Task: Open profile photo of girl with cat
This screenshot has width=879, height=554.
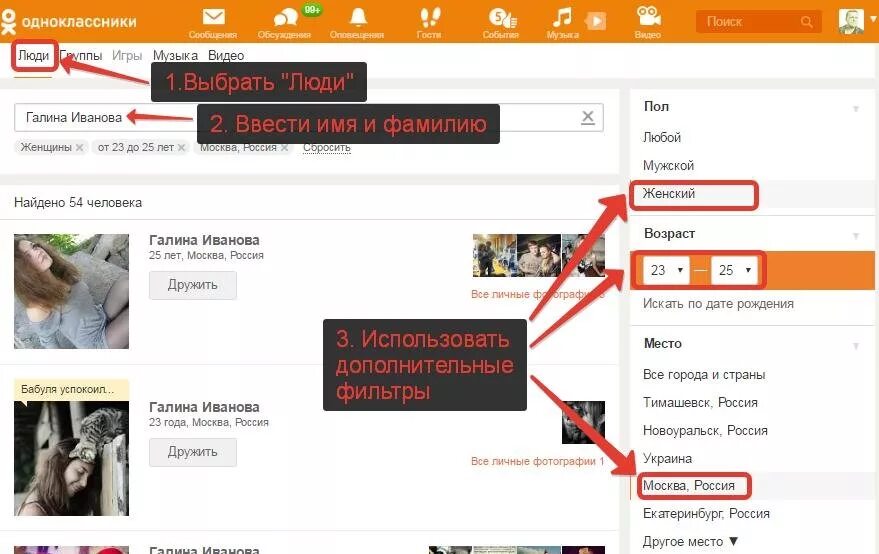Action: (x=71, y=459)
